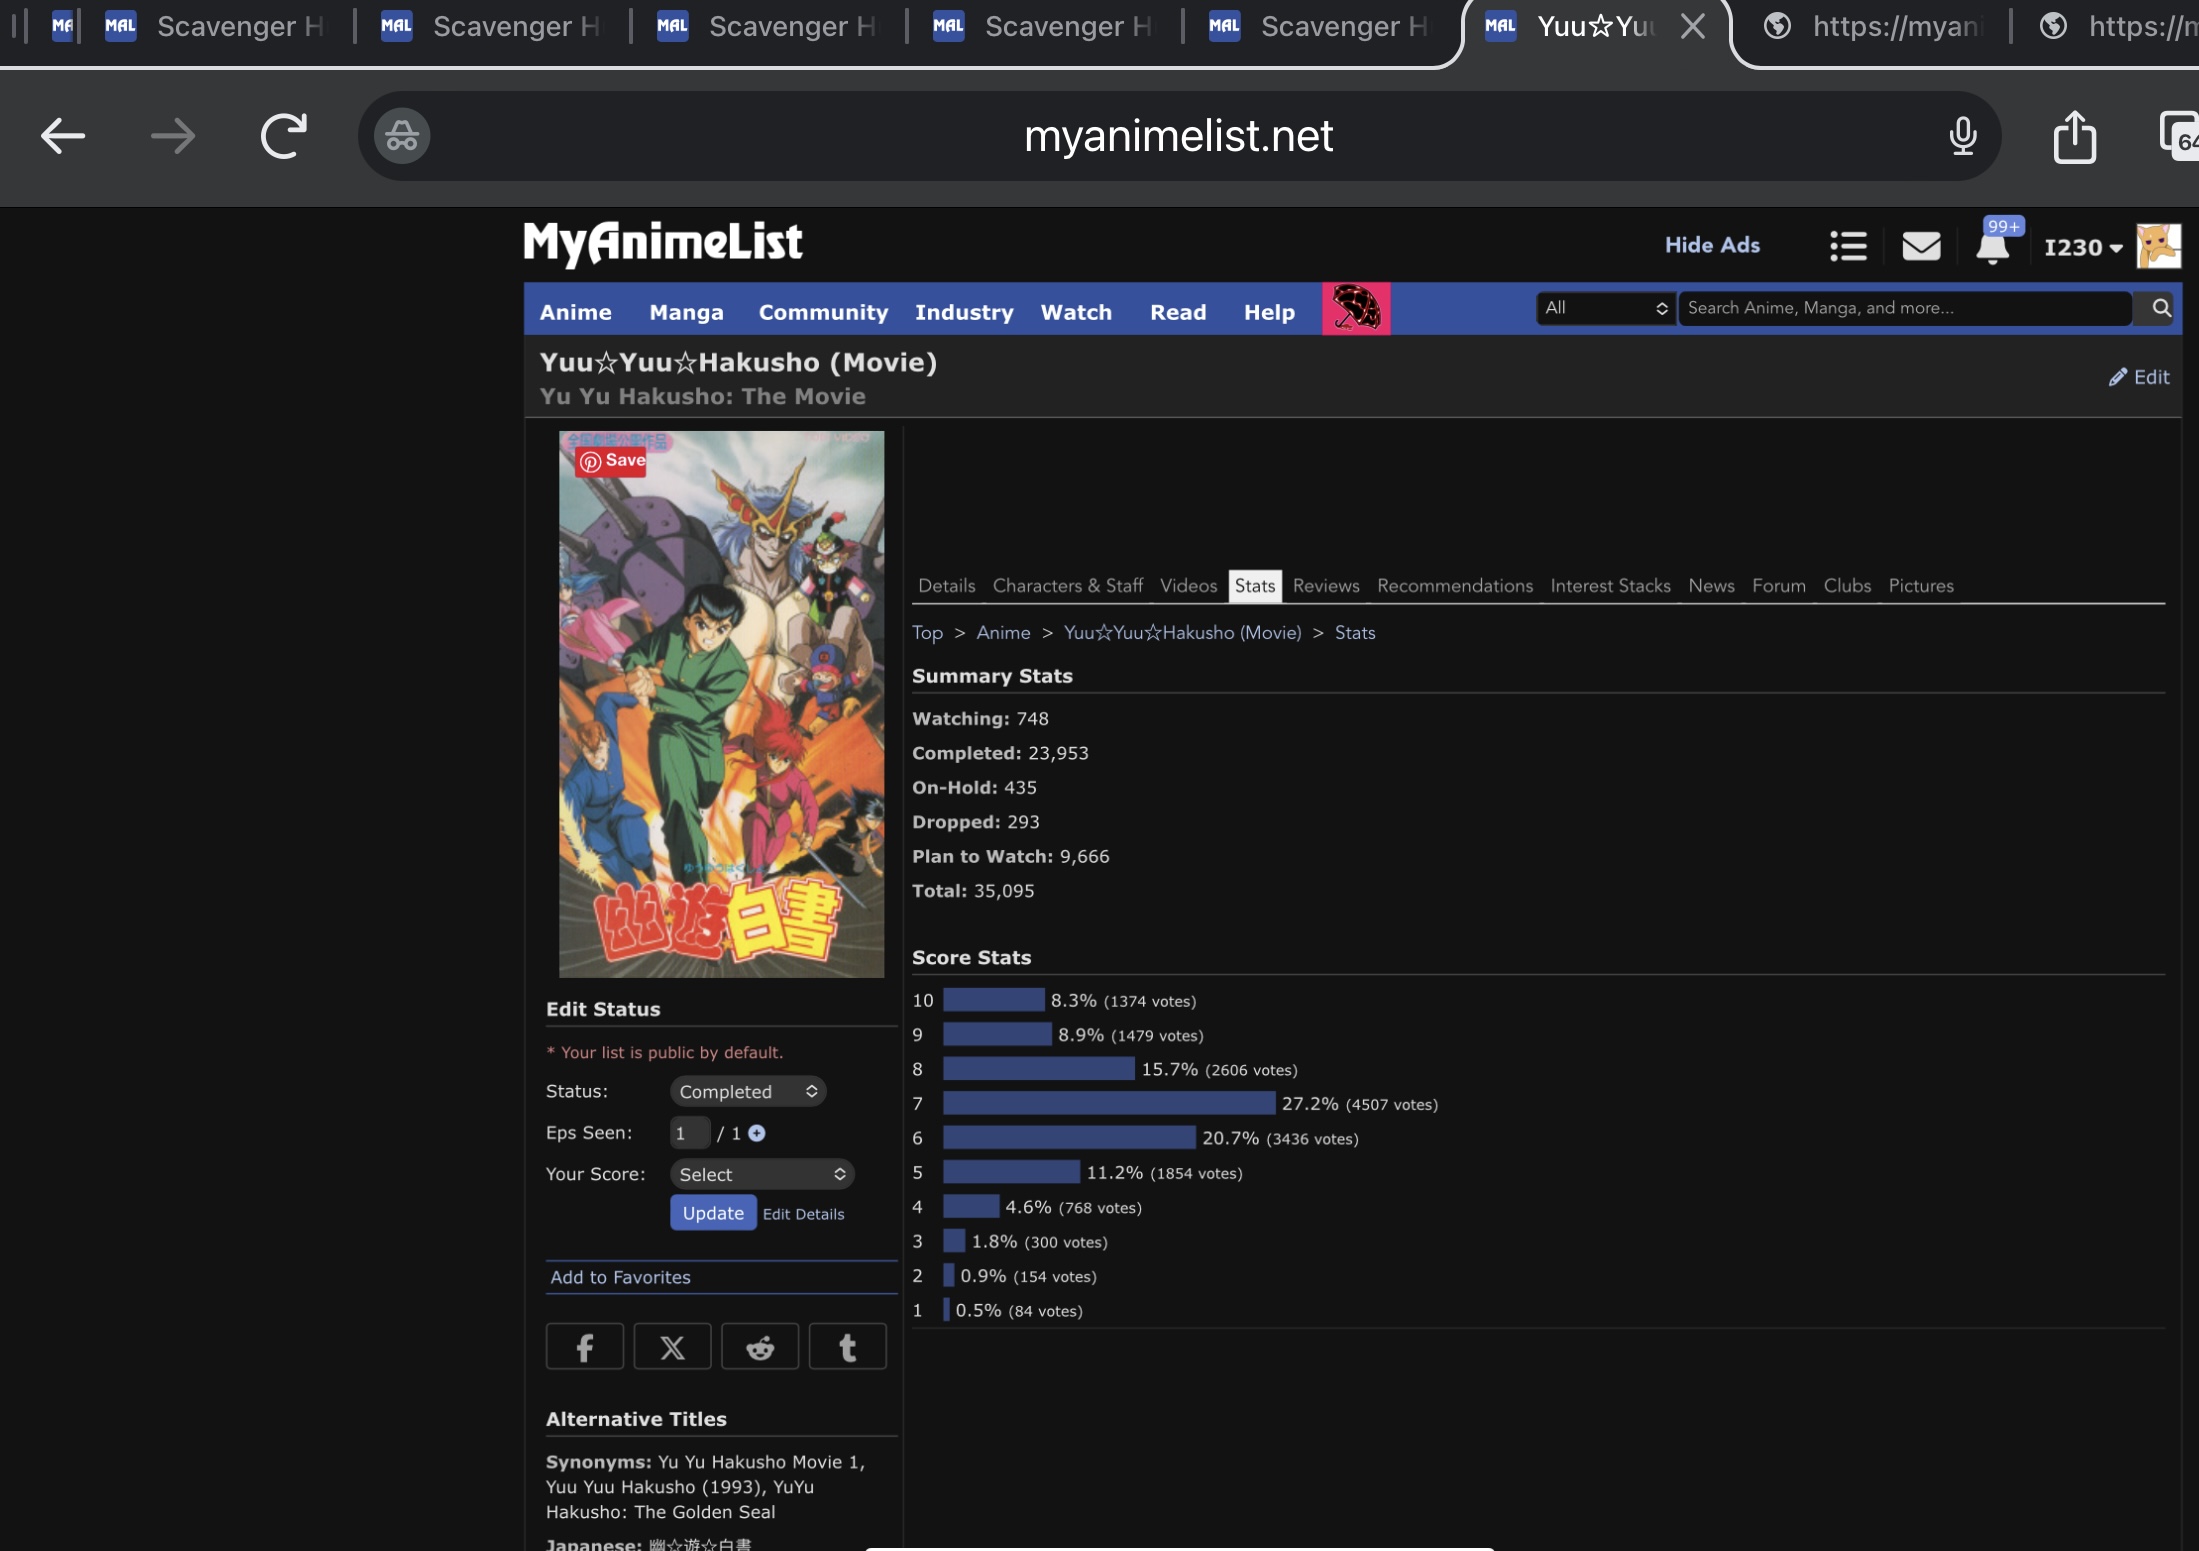Share page on Facebook icon
The height and width of the screenshot is (1551, 2199).
tap(585, 1347)
